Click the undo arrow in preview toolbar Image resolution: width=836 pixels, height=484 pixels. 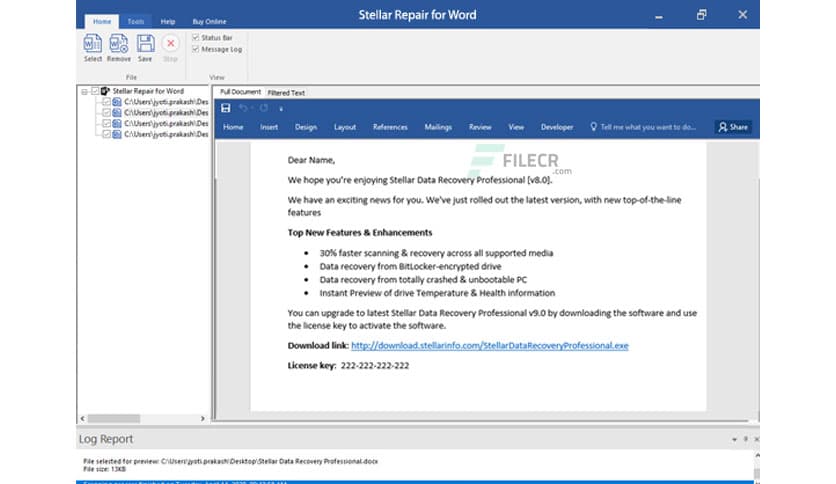[243, 108]
